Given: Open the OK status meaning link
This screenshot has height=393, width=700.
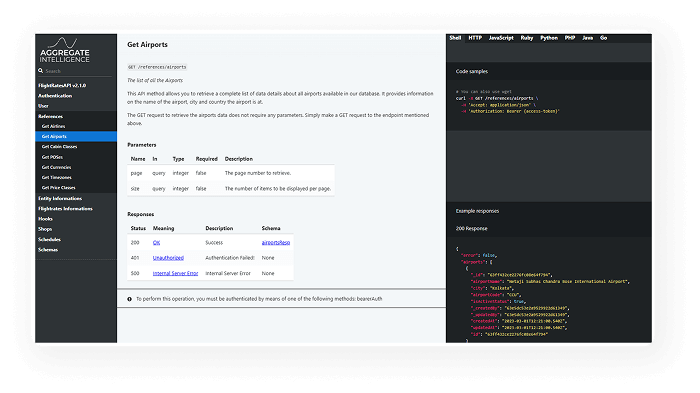Looking at the screenshot, I should 156,242.
